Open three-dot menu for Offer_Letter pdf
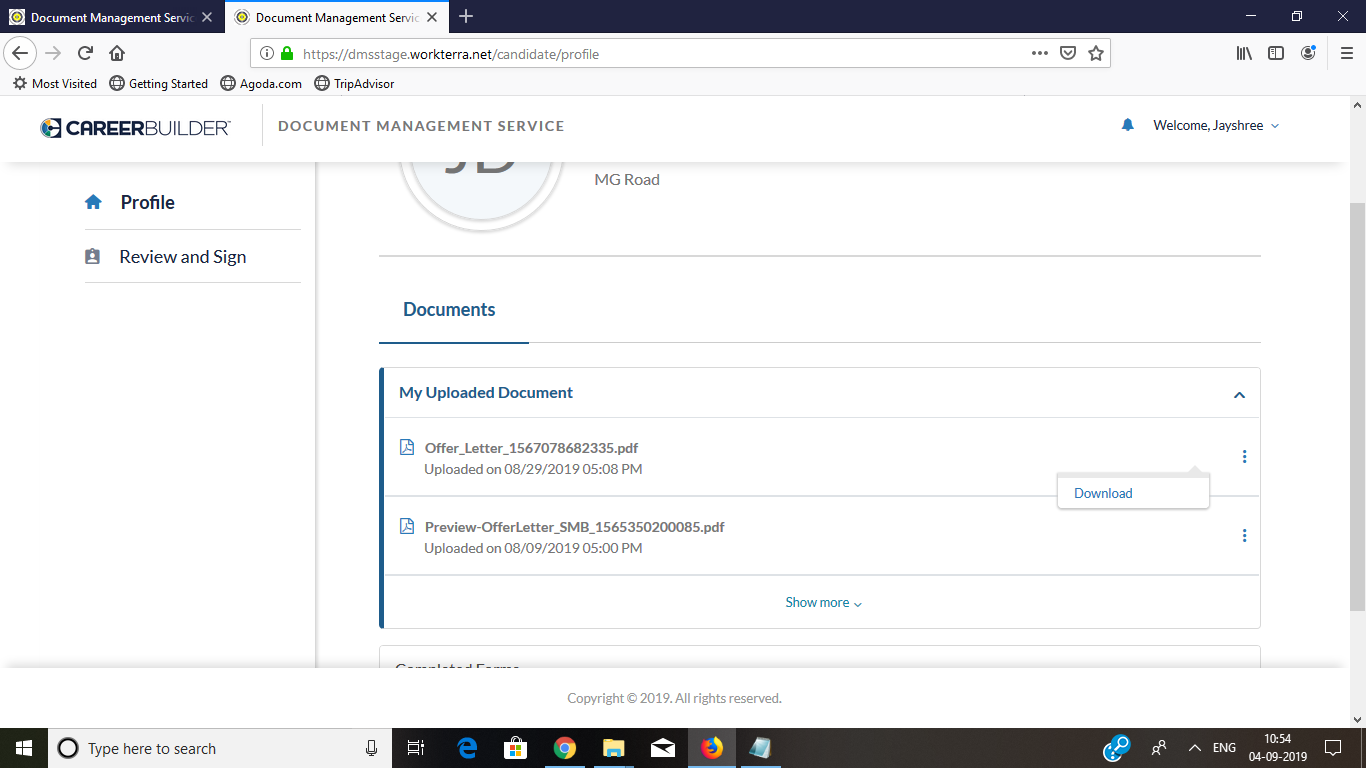Image resolution: width=1366 pixels, height=768 pixels. click(1244, 457)
